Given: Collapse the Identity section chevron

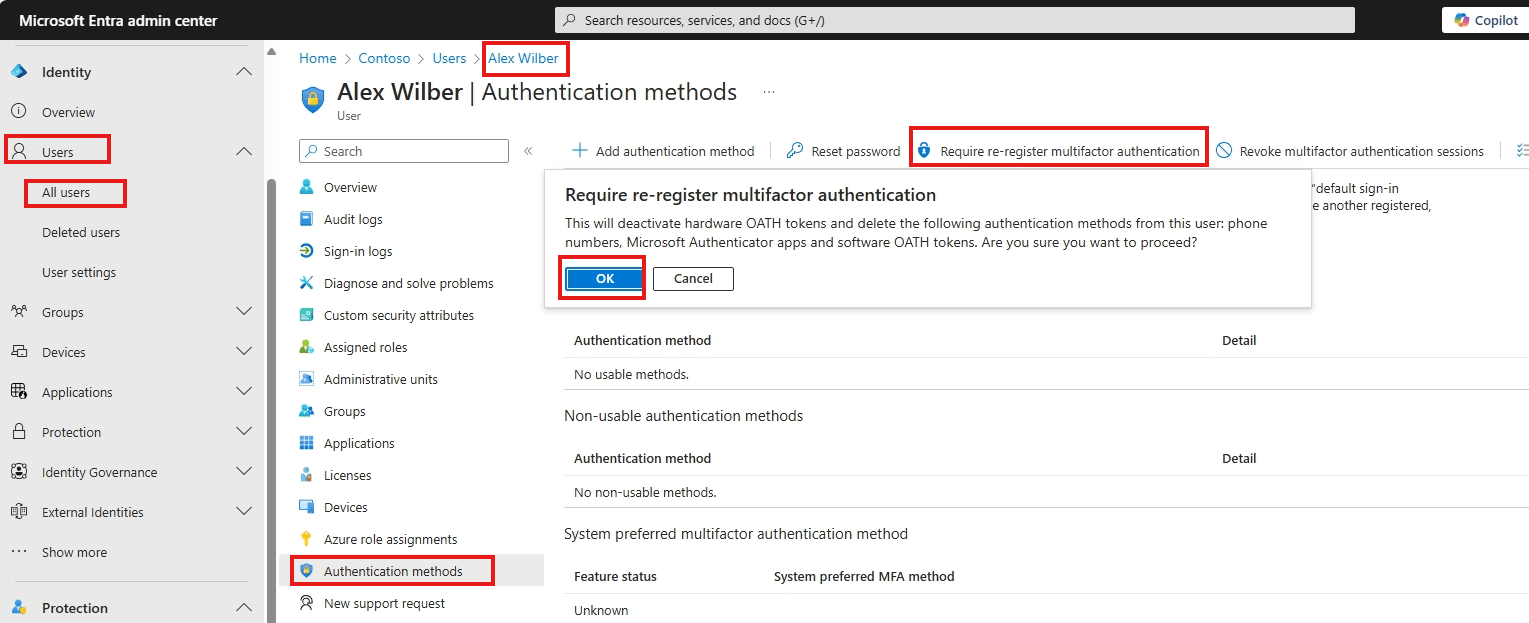Looking at the screenshot, I should [x=243, y=72].
